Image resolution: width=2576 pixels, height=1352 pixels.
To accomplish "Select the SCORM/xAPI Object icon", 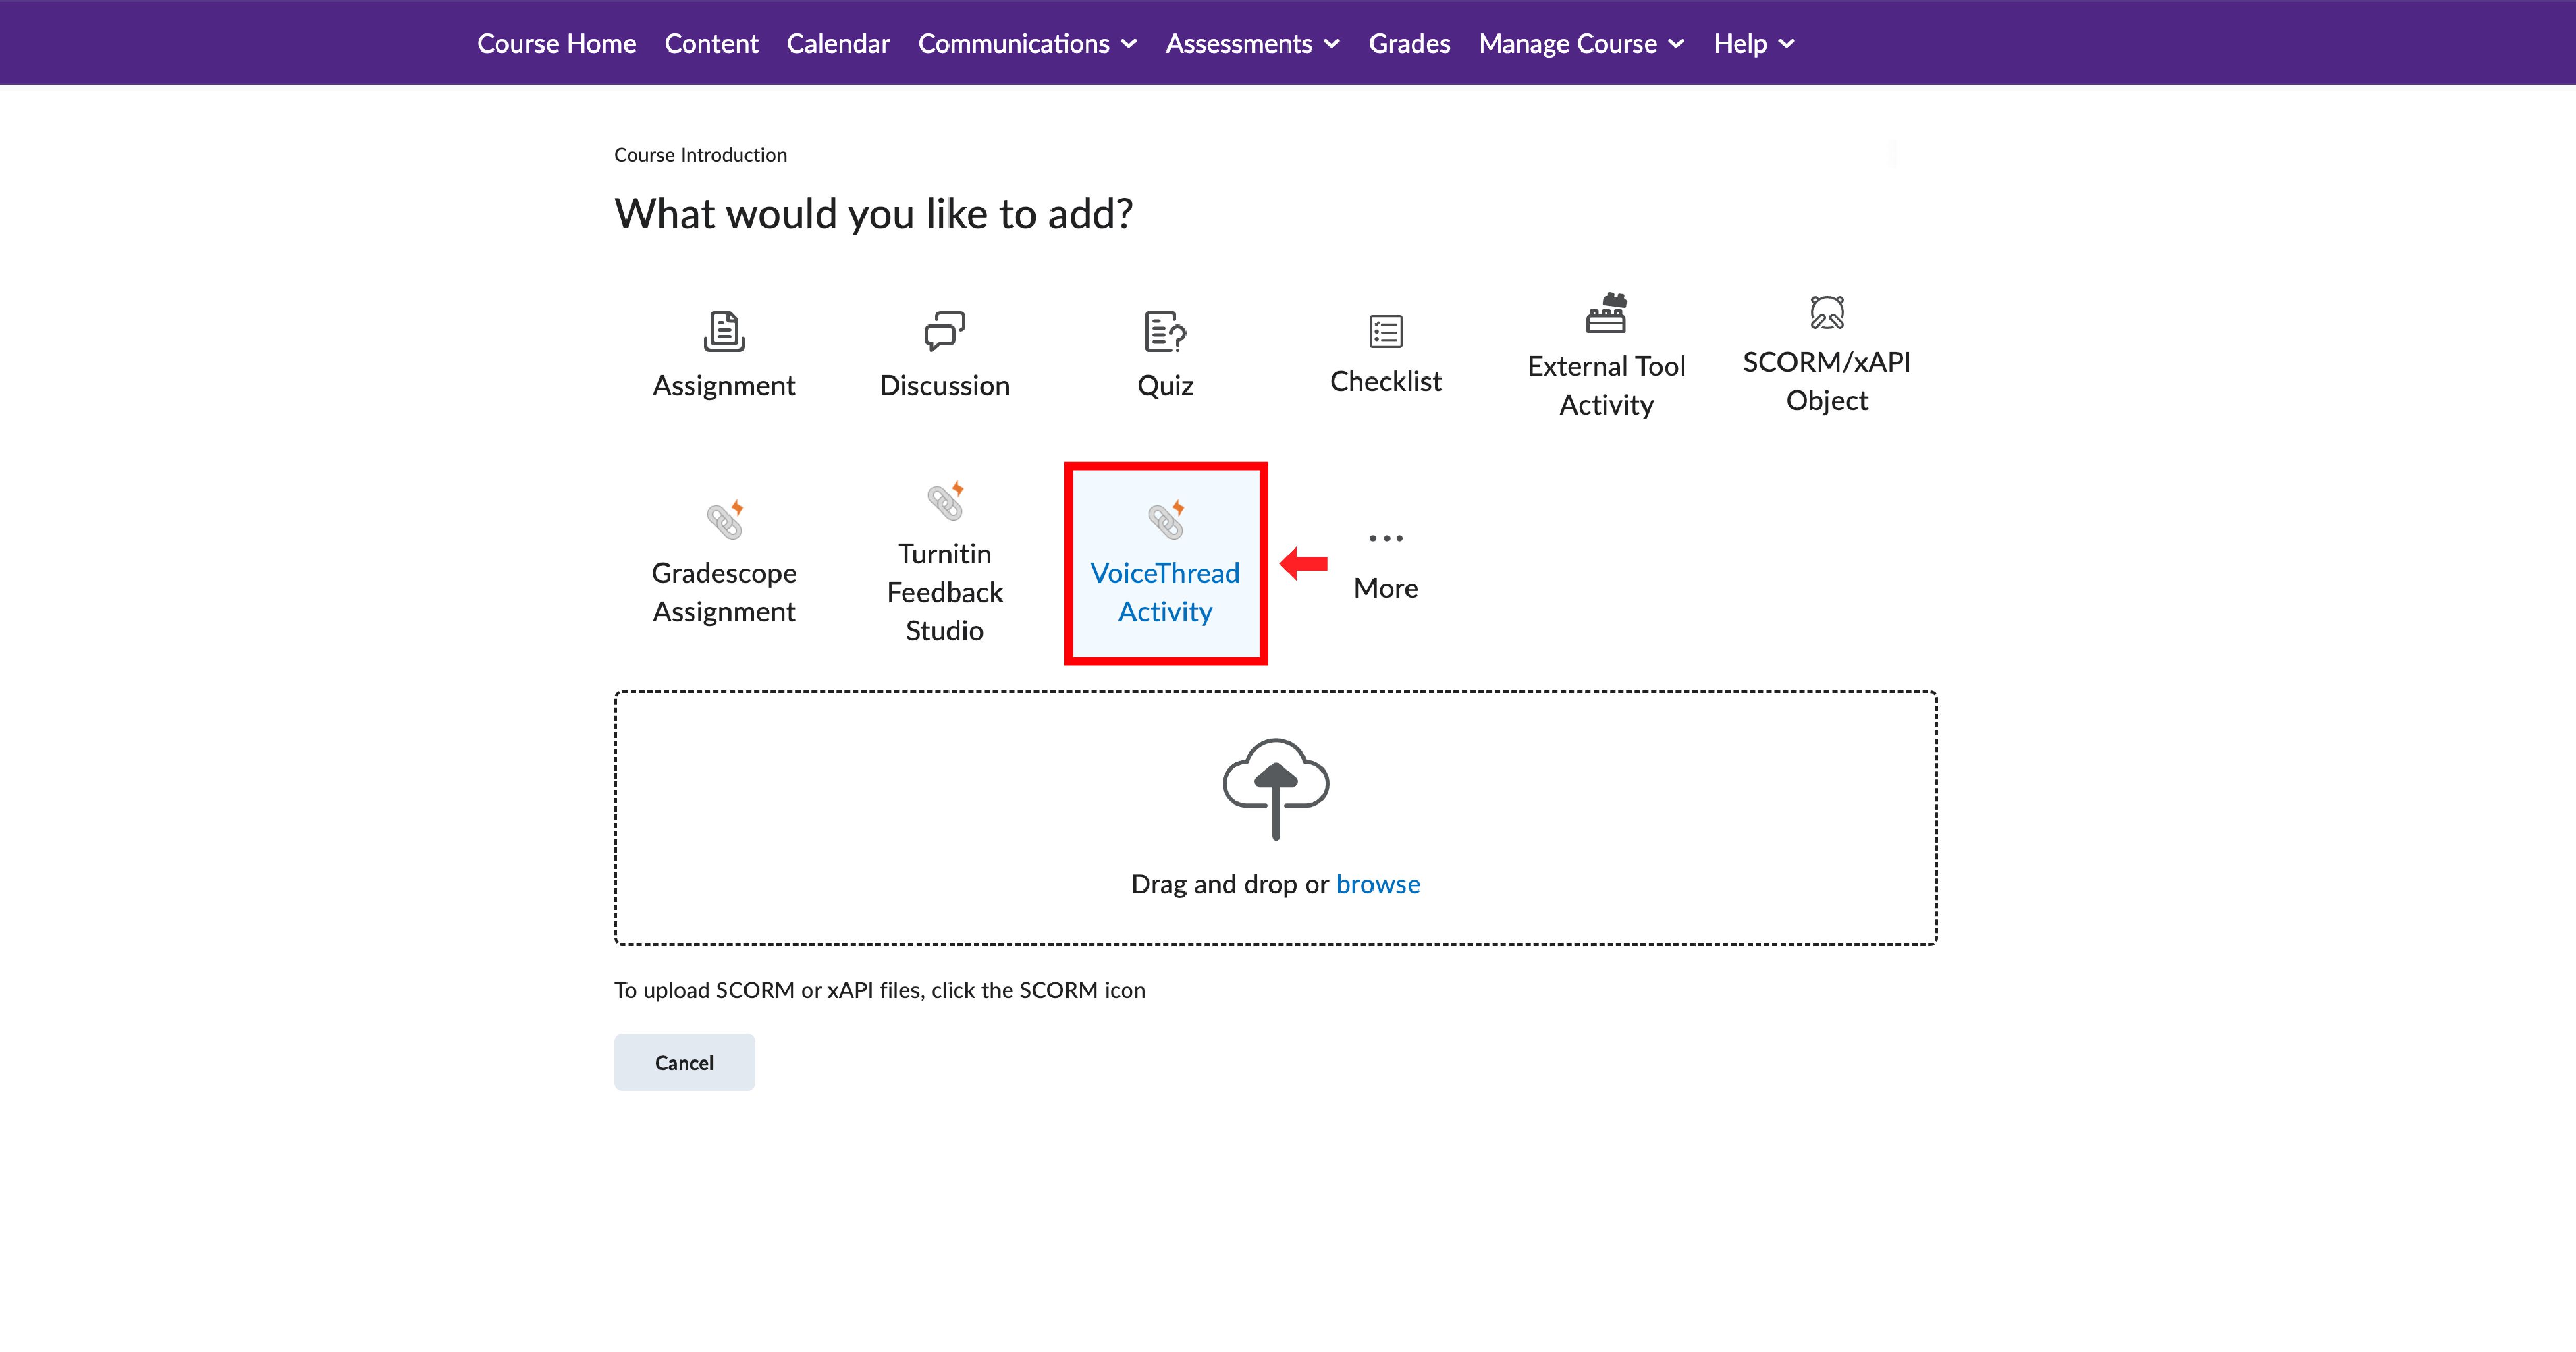I will coord(1826,312).
